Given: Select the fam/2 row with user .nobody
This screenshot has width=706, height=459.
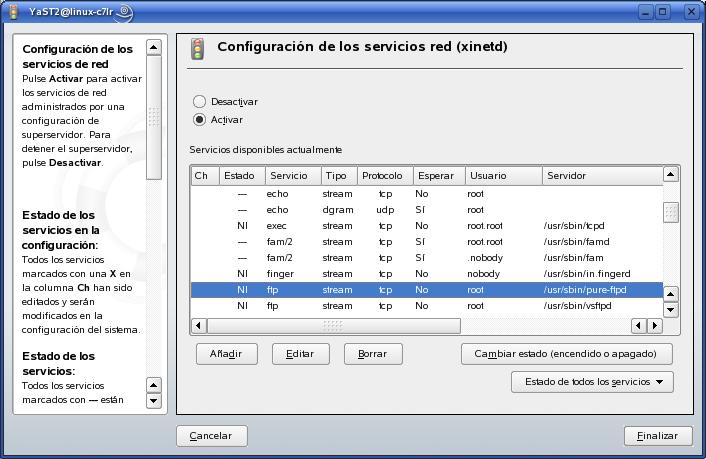Looking at the screenshot, I should (x=427, y=258).
